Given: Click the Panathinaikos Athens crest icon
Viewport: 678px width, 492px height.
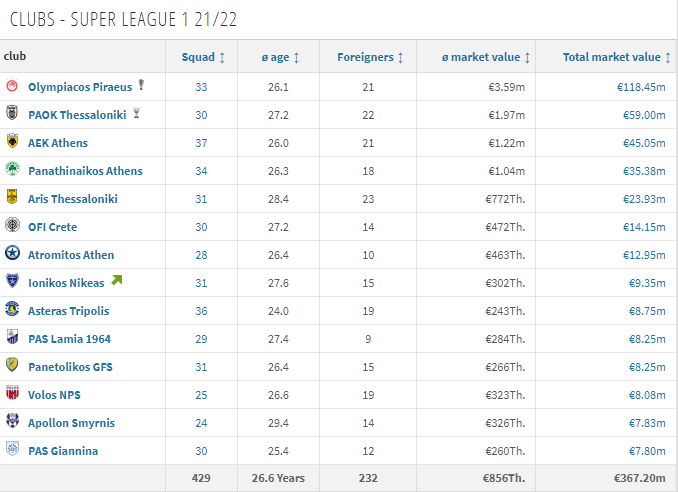Looking at the screenshot, I should coord(12,169).
